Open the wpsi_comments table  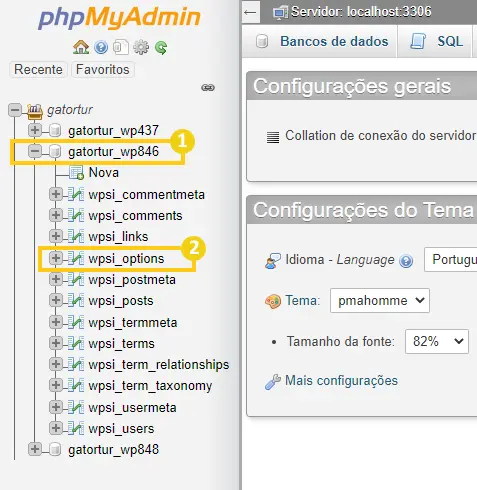[135, 216]
